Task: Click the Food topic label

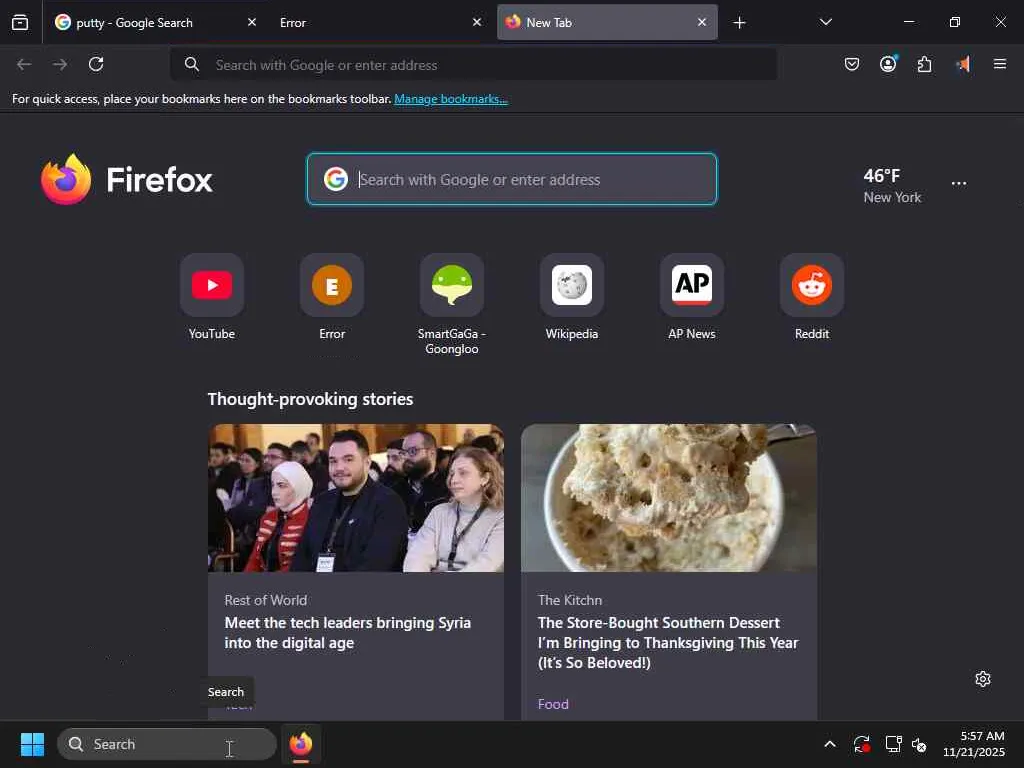Action: pos(553,704)
